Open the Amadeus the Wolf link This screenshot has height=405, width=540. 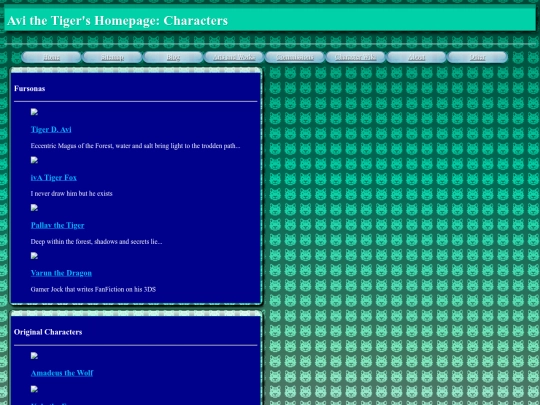pyautogui.click(x=62, y=373)
